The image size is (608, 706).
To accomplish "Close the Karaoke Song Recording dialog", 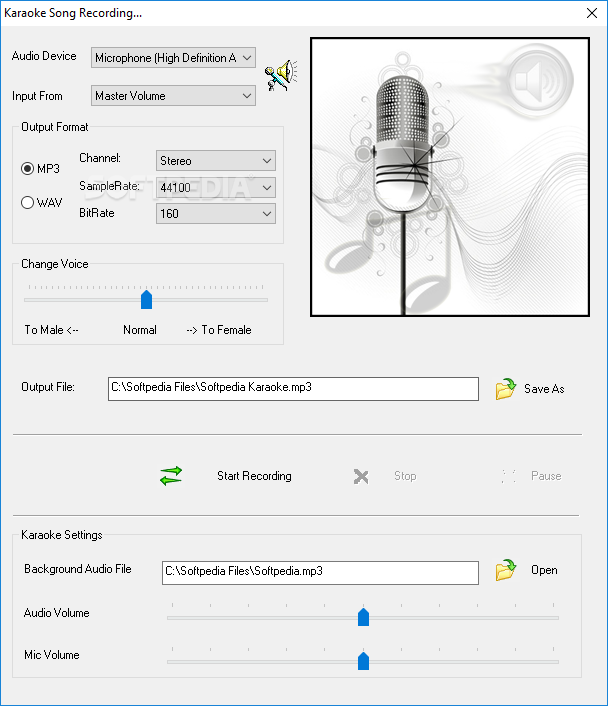I will point(592,13).
